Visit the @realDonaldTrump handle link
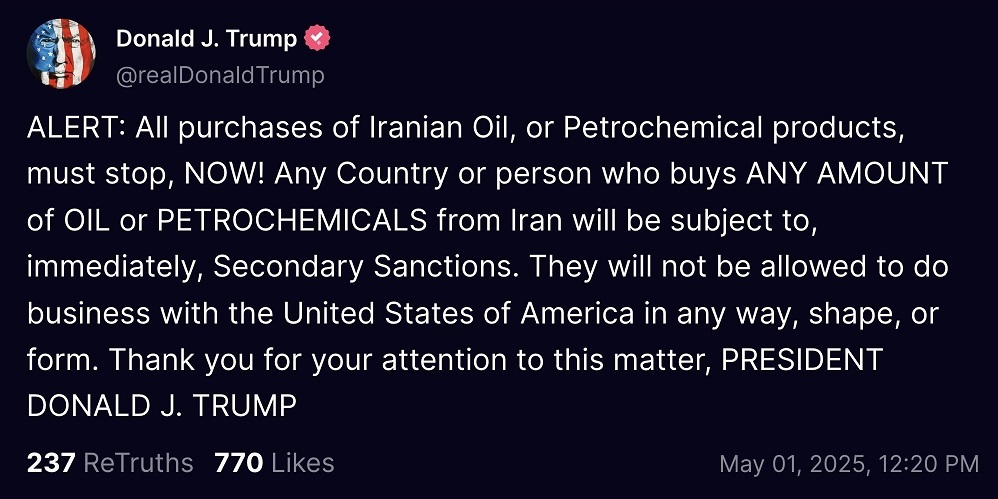 [220, 76]
